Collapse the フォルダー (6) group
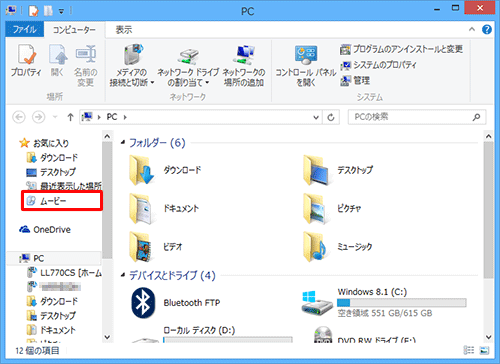Screen dimensions: 500x364 123,143
